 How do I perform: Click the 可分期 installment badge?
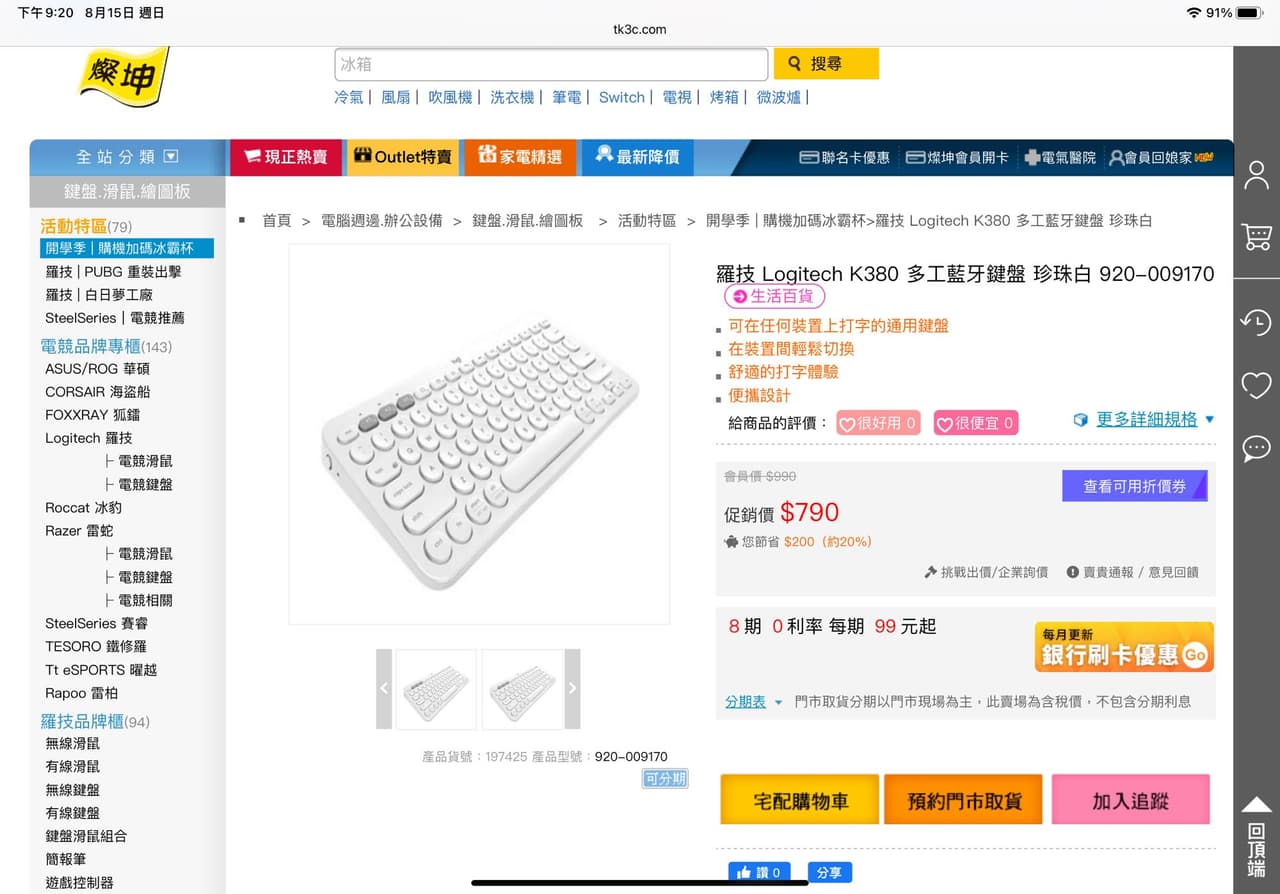(665, 779)
